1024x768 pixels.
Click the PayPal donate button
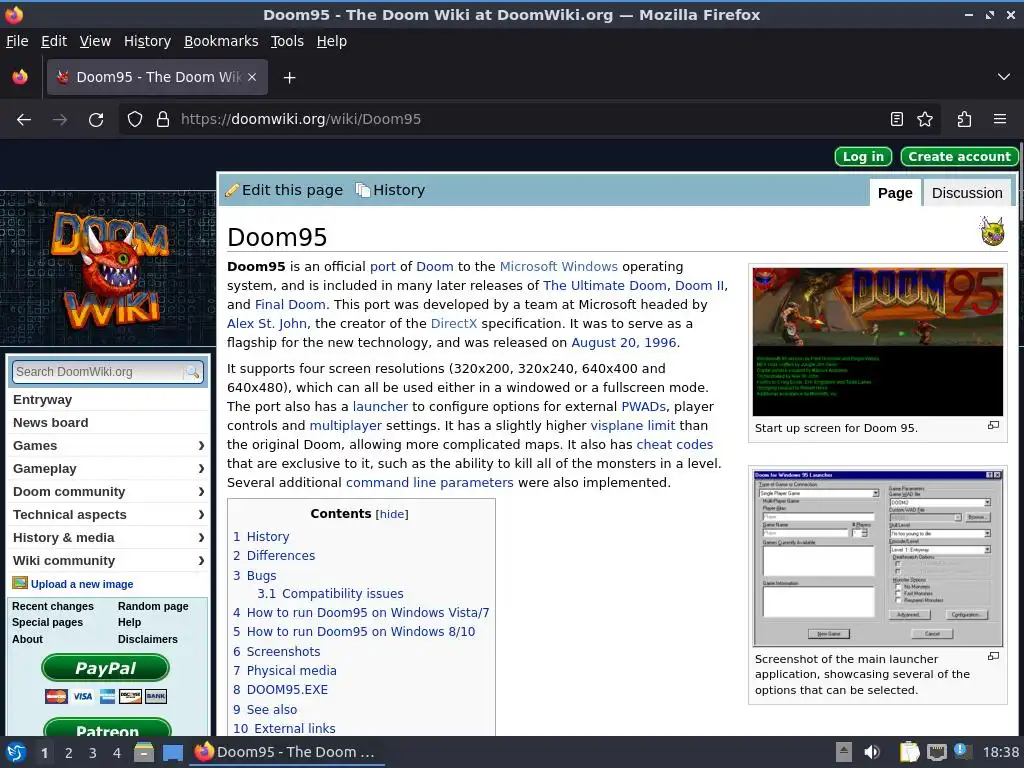pos(105,668)
